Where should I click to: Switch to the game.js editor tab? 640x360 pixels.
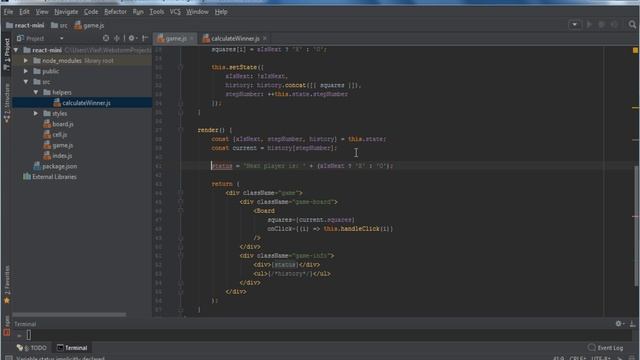176,38
